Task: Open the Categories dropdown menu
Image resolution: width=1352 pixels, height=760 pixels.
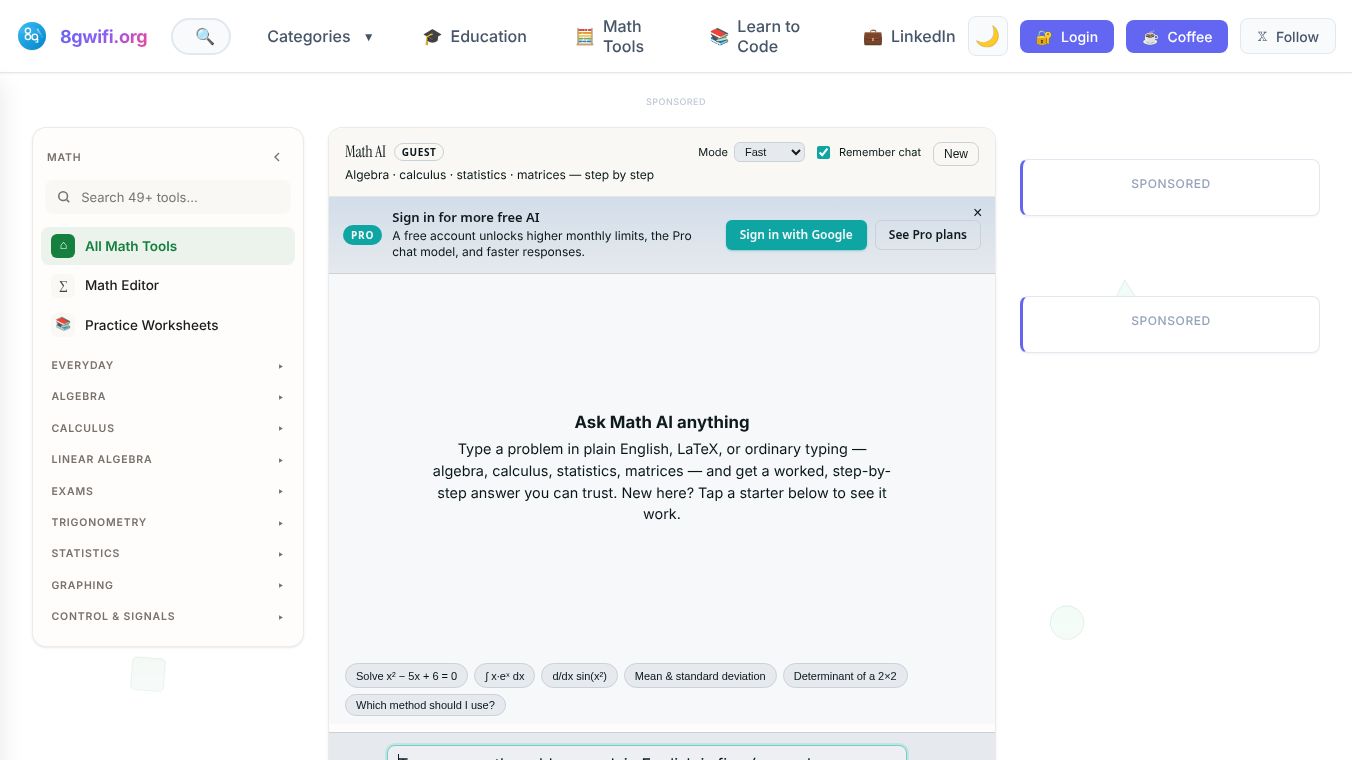Action: [320, 37]
